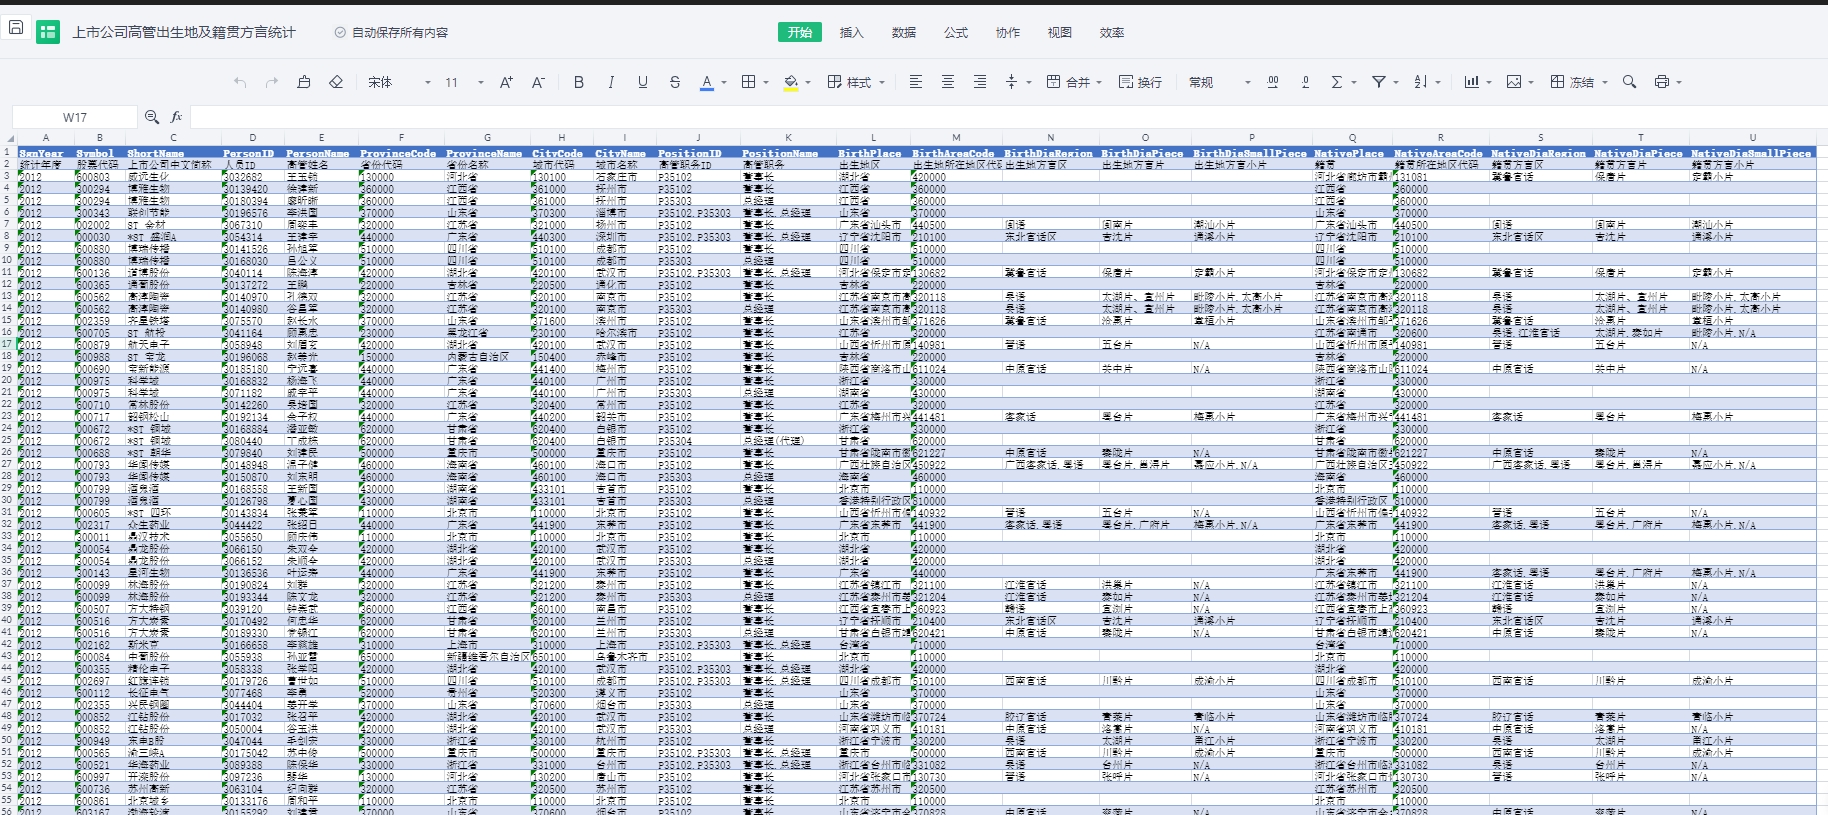1828x815 pixels.
Task: Undo the last action
Action: pos(240,82)
